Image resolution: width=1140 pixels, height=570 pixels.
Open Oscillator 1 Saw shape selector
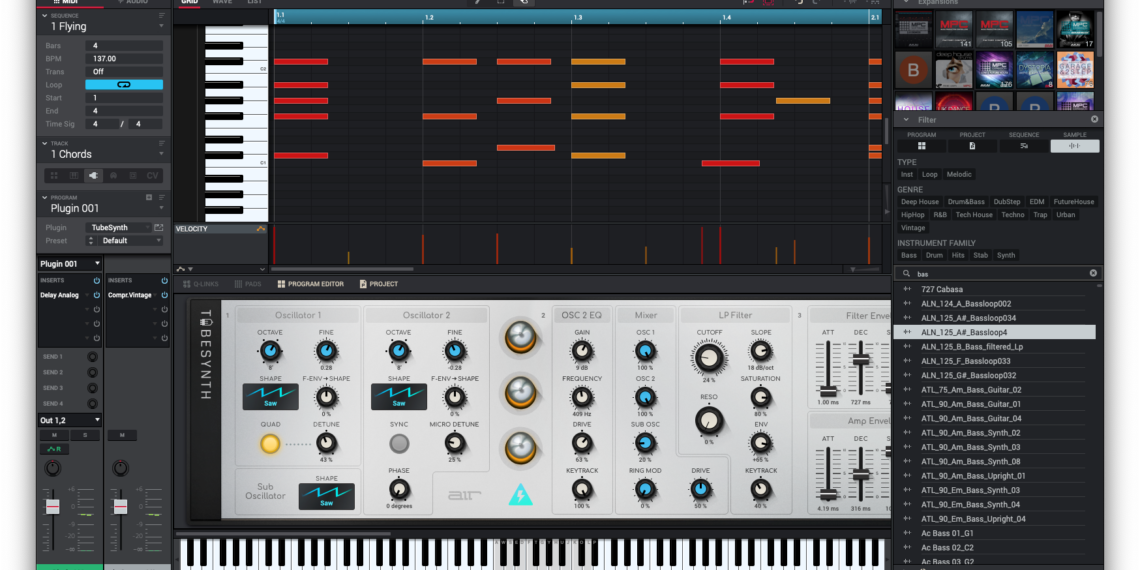click(270, 398)
